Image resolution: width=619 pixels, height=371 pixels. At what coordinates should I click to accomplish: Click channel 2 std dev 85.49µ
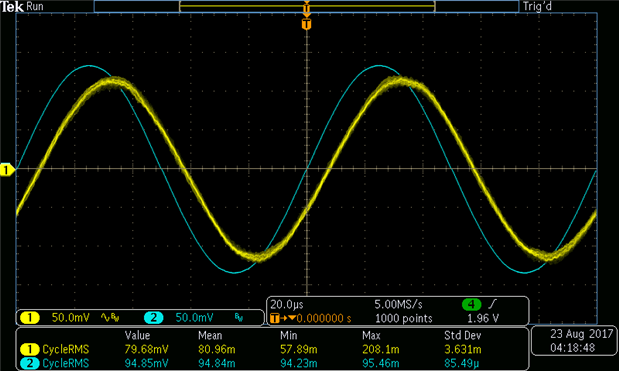462,363
